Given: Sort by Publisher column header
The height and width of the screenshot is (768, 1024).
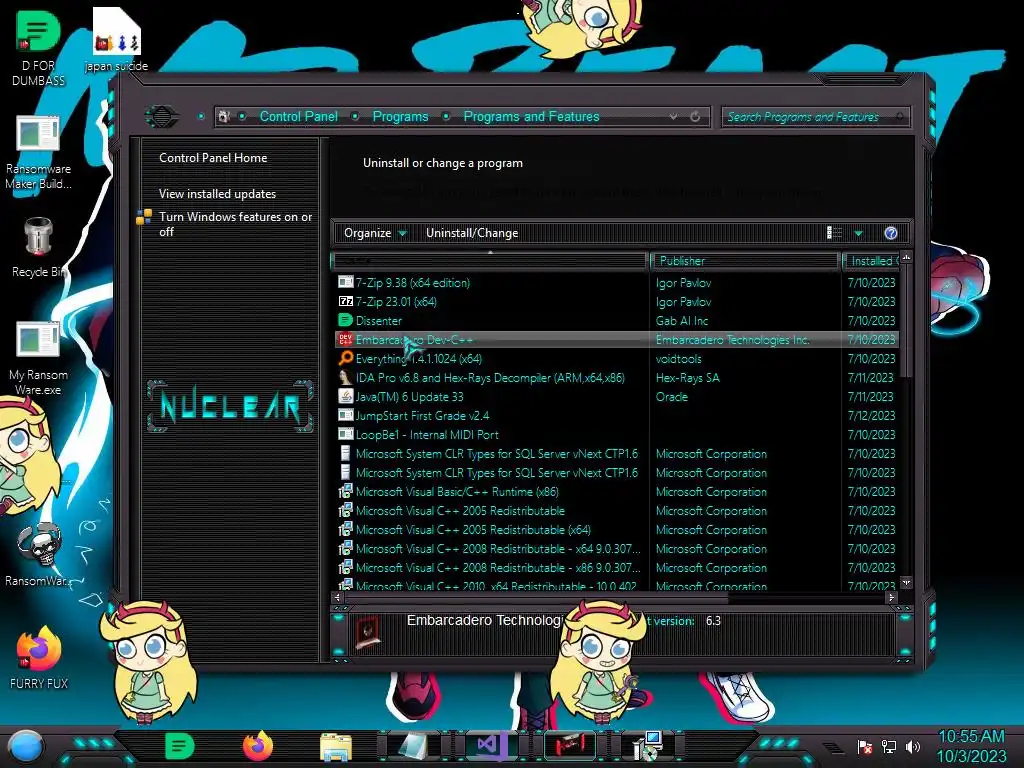Looking at the screenshot, I should coord(744,261).
